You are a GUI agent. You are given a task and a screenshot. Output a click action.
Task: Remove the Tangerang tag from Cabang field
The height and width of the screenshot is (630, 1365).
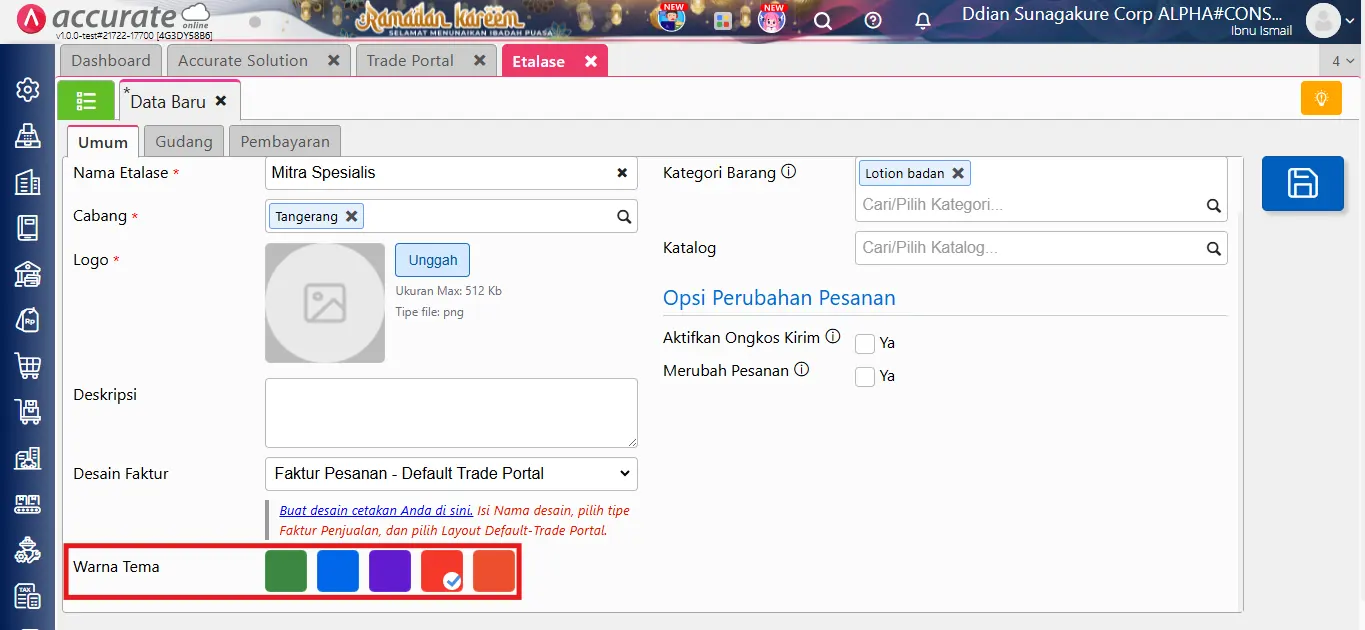pyautogui.click(x=351, y=215)
